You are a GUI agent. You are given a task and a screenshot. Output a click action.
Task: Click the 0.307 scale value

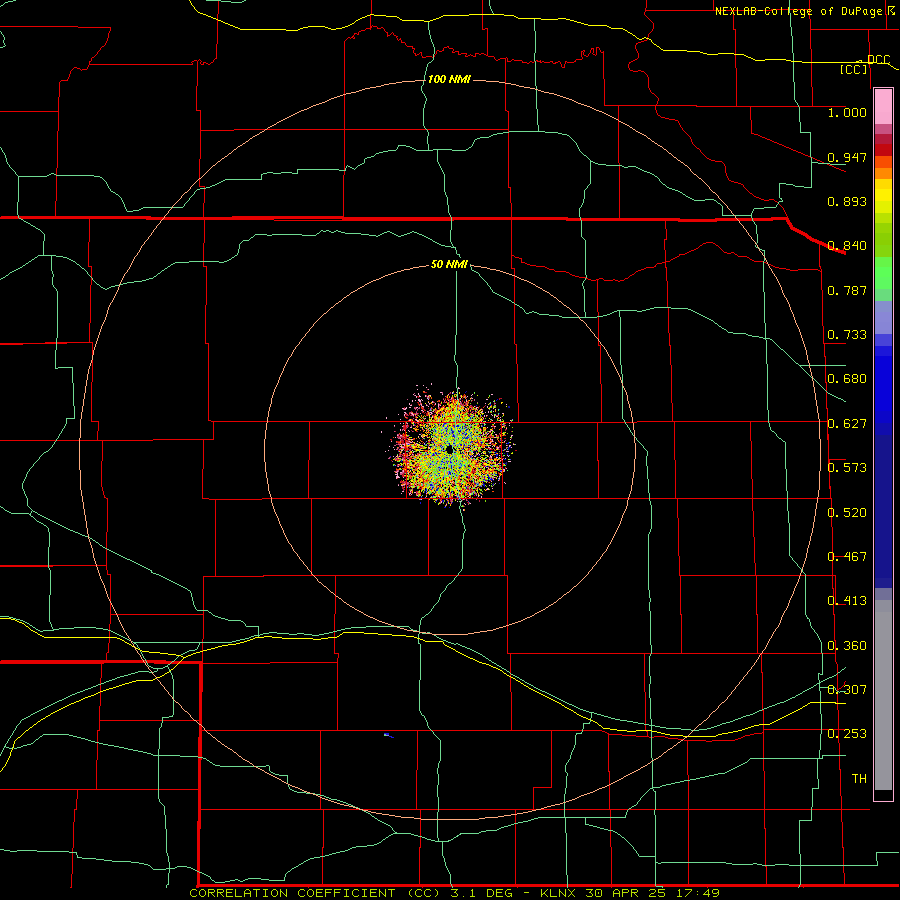point(847,690)
